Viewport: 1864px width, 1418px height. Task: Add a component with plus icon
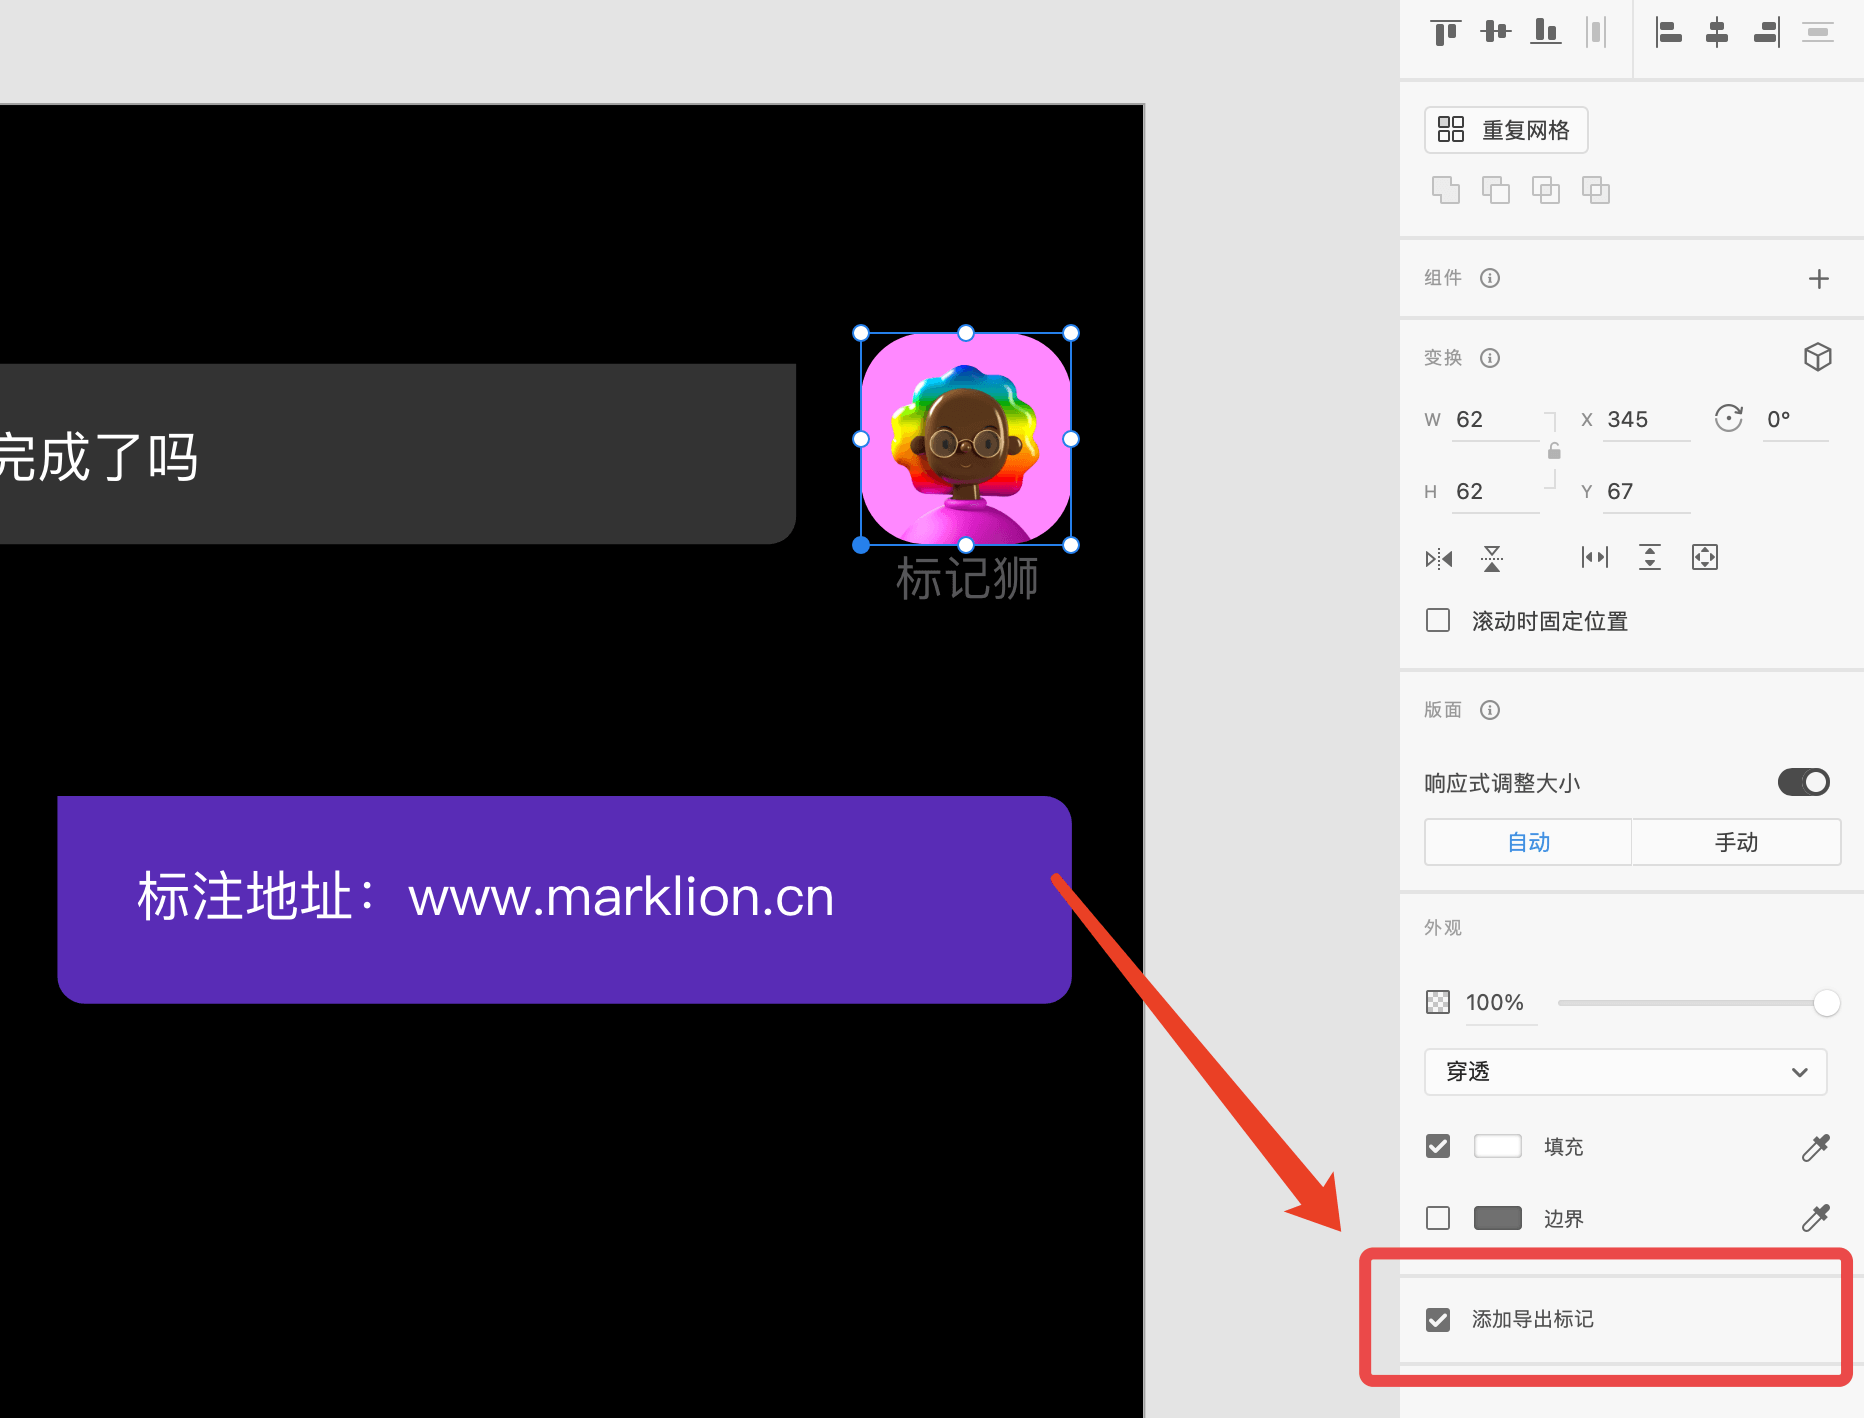coord(1818,279)
